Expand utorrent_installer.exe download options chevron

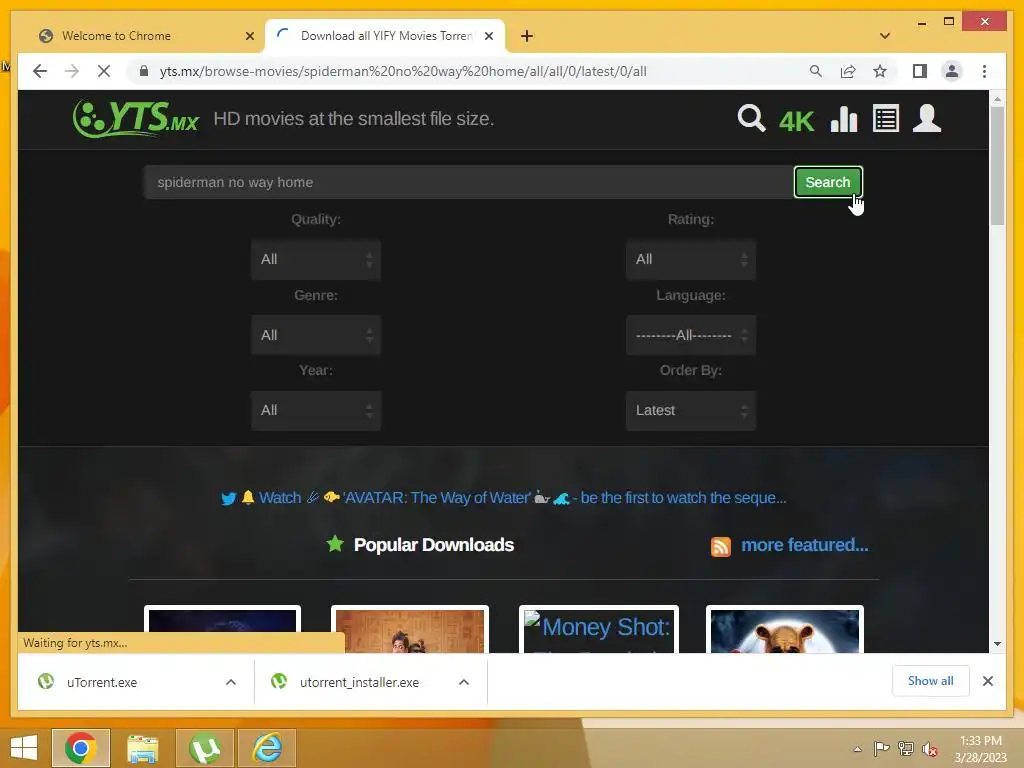[x=464, y=682]
